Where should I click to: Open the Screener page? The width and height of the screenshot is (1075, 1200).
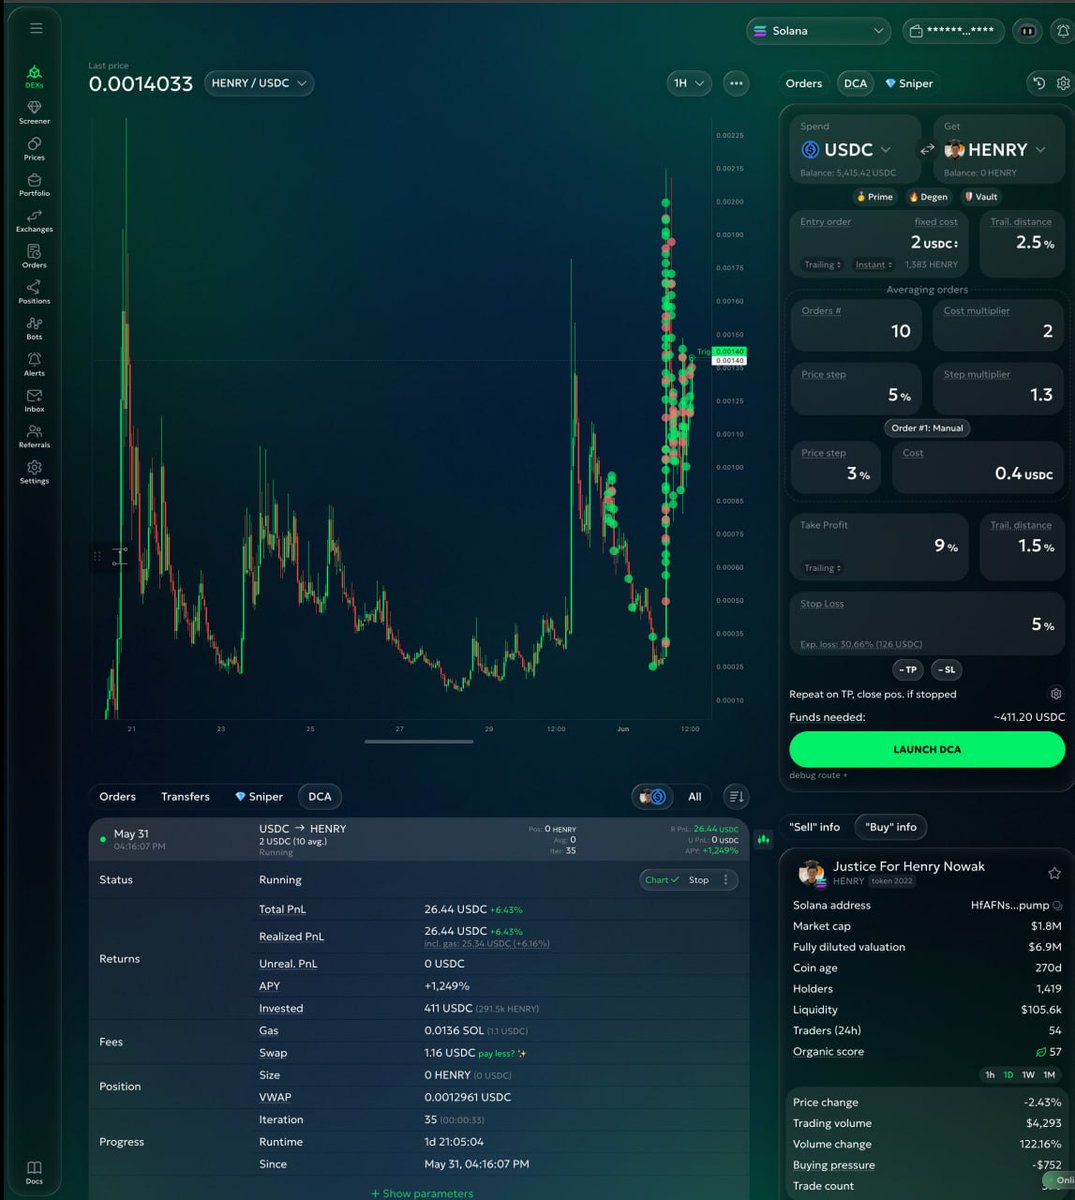[x=34, y=112]
